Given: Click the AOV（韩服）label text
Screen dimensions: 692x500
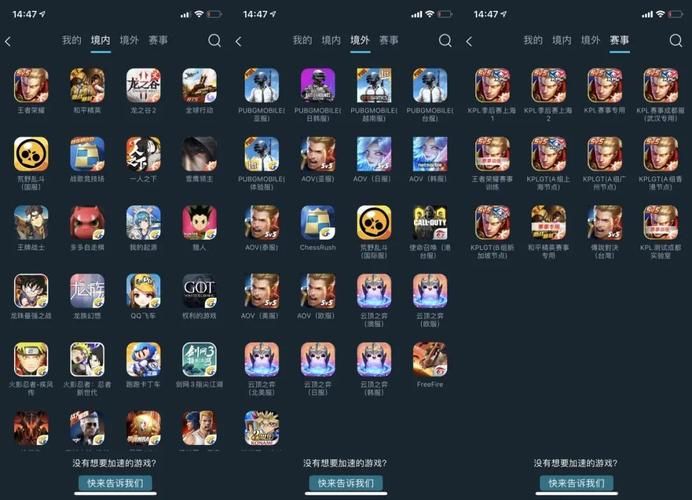Looking at the screenshot, I should (x=428, y=179).
